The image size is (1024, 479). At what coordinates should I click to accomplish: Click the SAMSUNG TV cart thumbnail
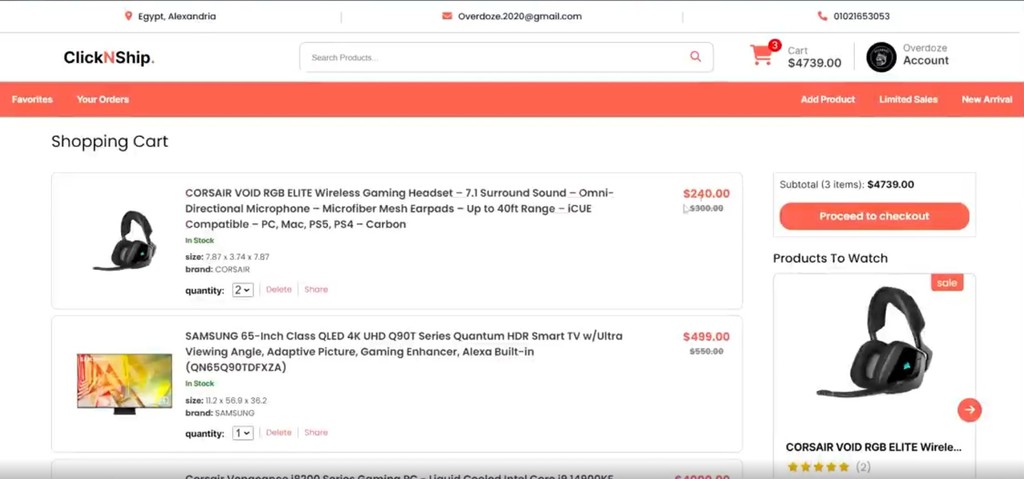(125, 384)
